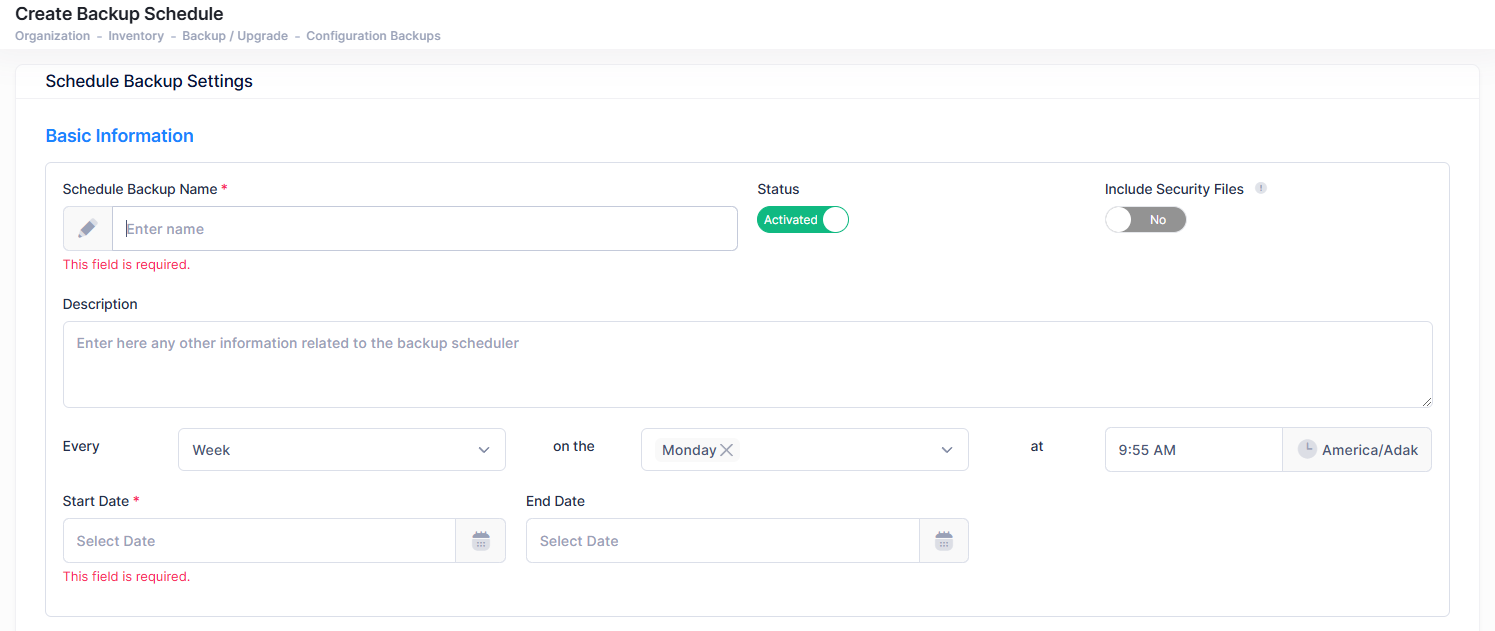1495x631 pixels.
Task: Click the End Date Select Date field
Action: 722,541
